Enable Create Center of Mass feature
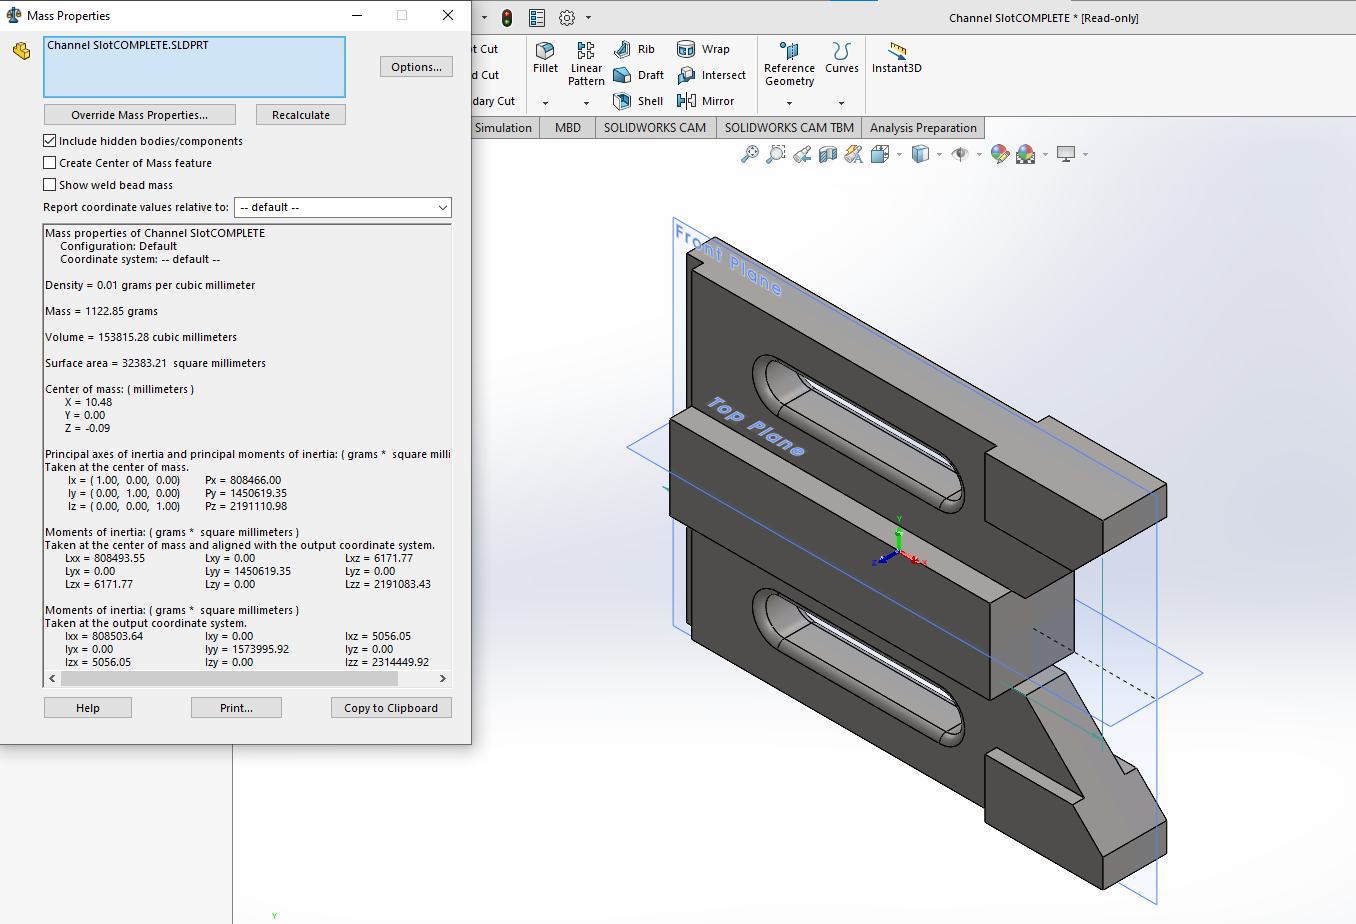The height and width of the screenshot is (924, 1356). click(x=49, y=163)
